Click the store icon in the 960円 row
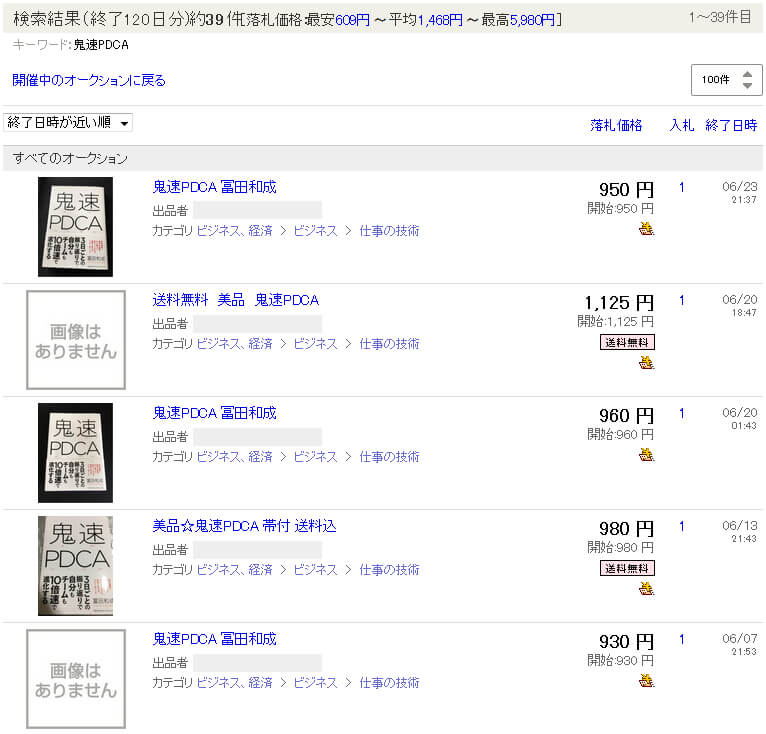This screenshot has width=766, height=734. point(646,454)
